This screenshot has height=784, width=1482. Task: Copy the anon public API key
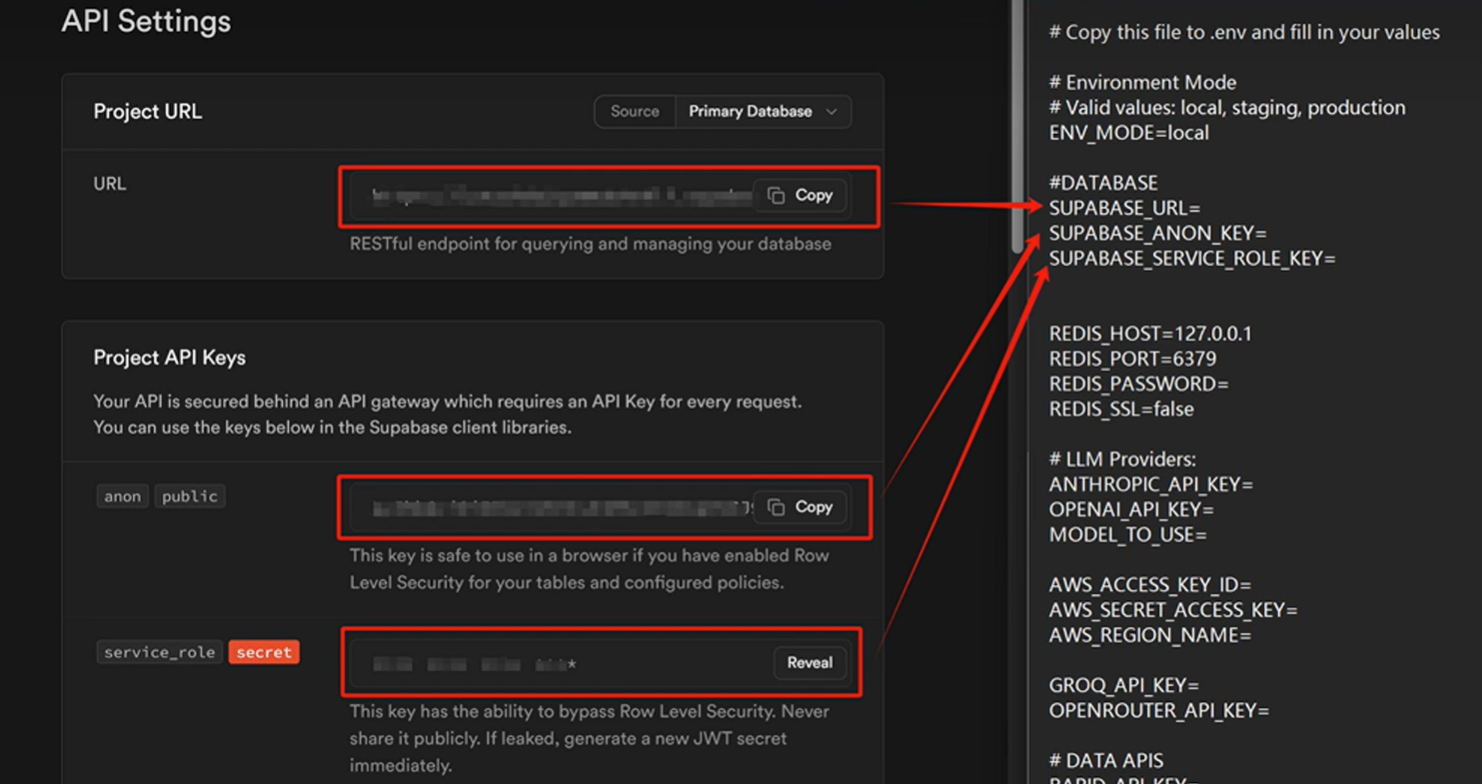coord(799,507)
